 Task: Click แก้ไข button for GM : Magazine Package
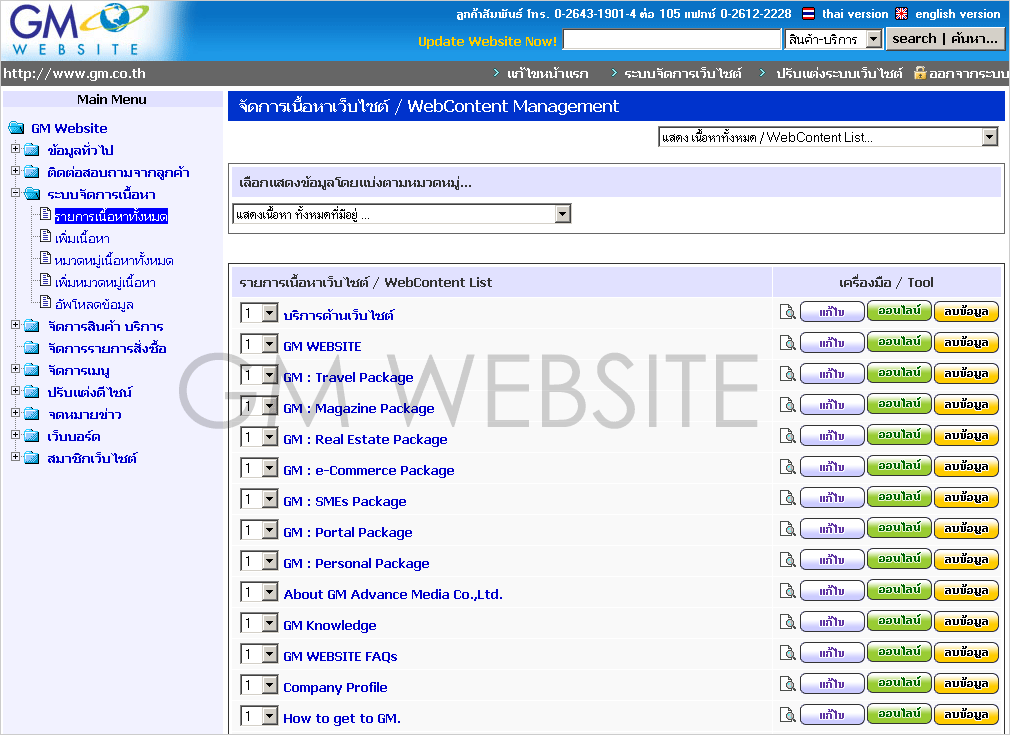(x=832, y=405)
